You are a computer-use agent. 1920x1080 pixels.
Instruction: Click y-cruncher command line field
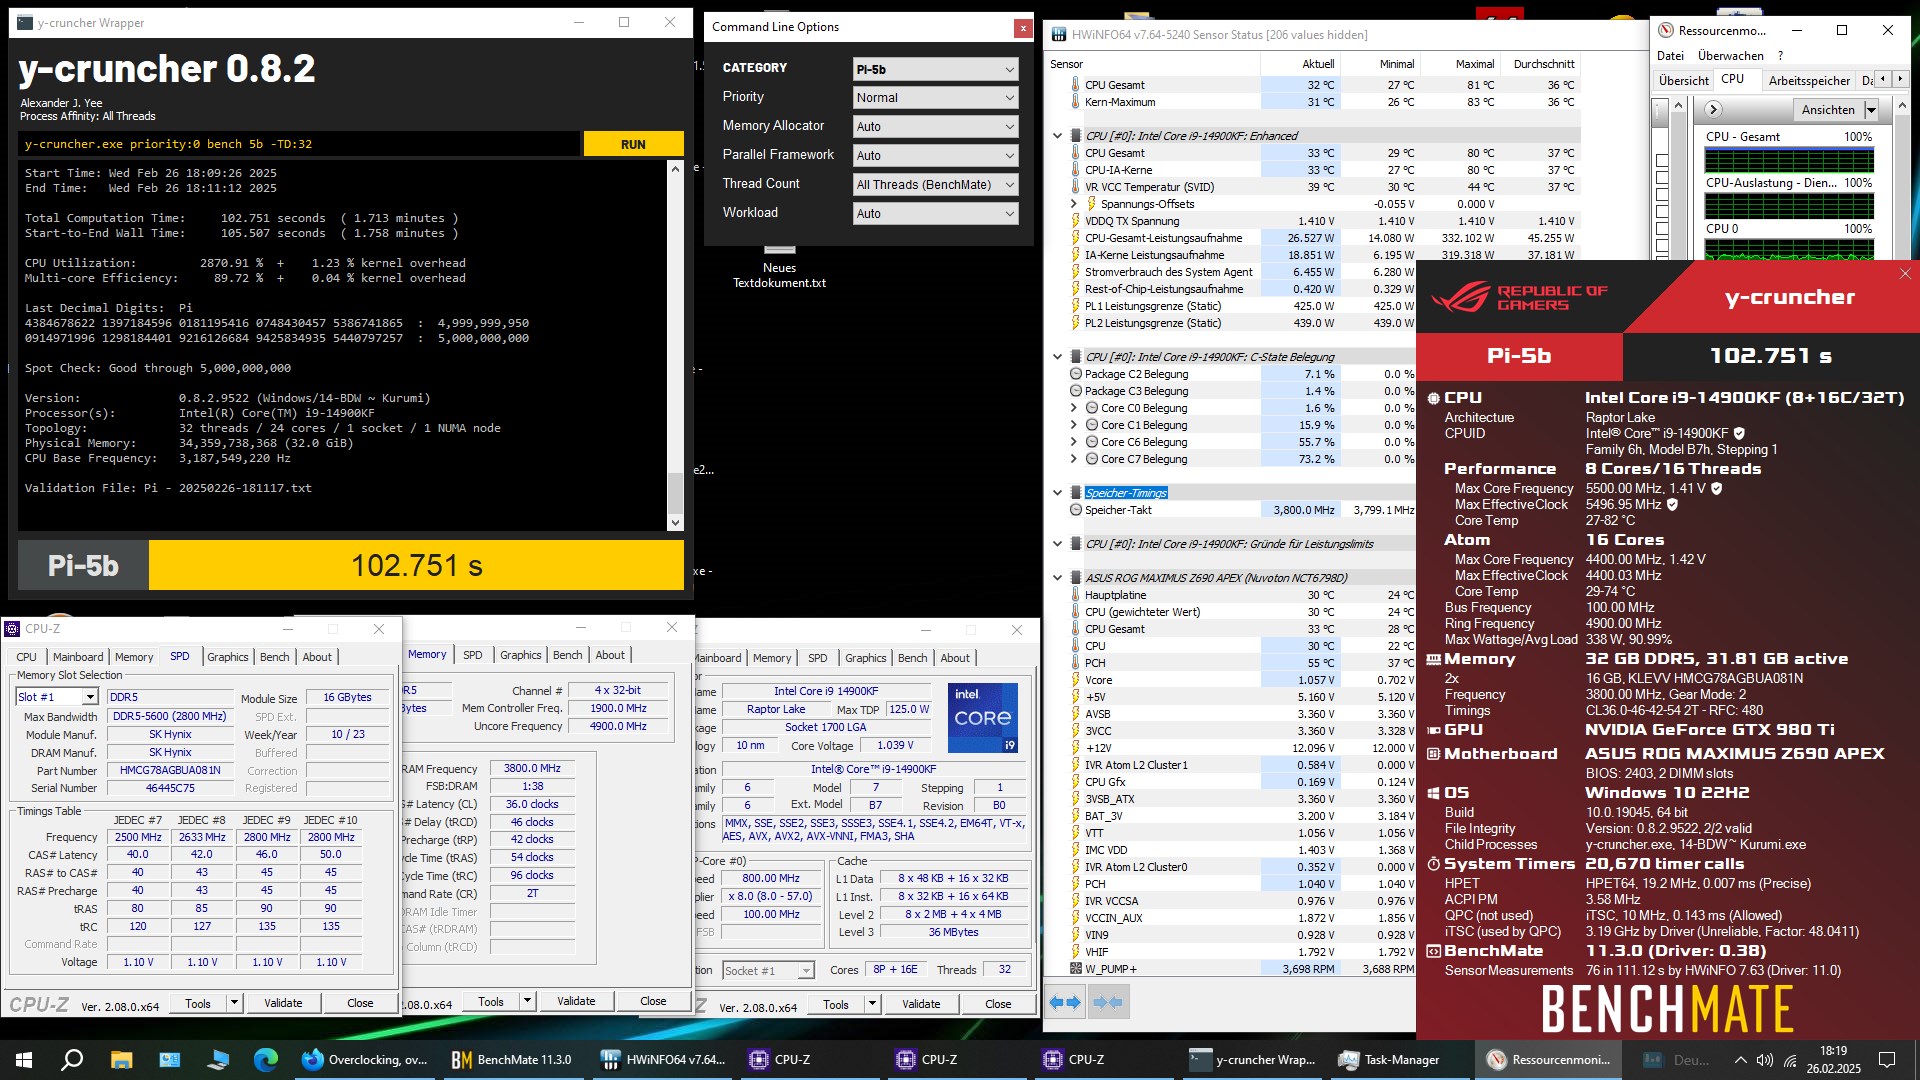pyautogui.click(x=299, y=144)
